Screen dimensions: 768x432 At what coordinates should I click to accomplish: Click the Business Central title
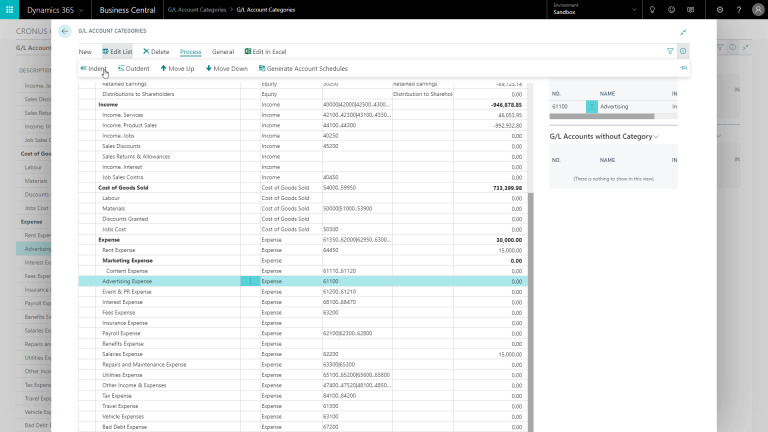tap(127, 10)
